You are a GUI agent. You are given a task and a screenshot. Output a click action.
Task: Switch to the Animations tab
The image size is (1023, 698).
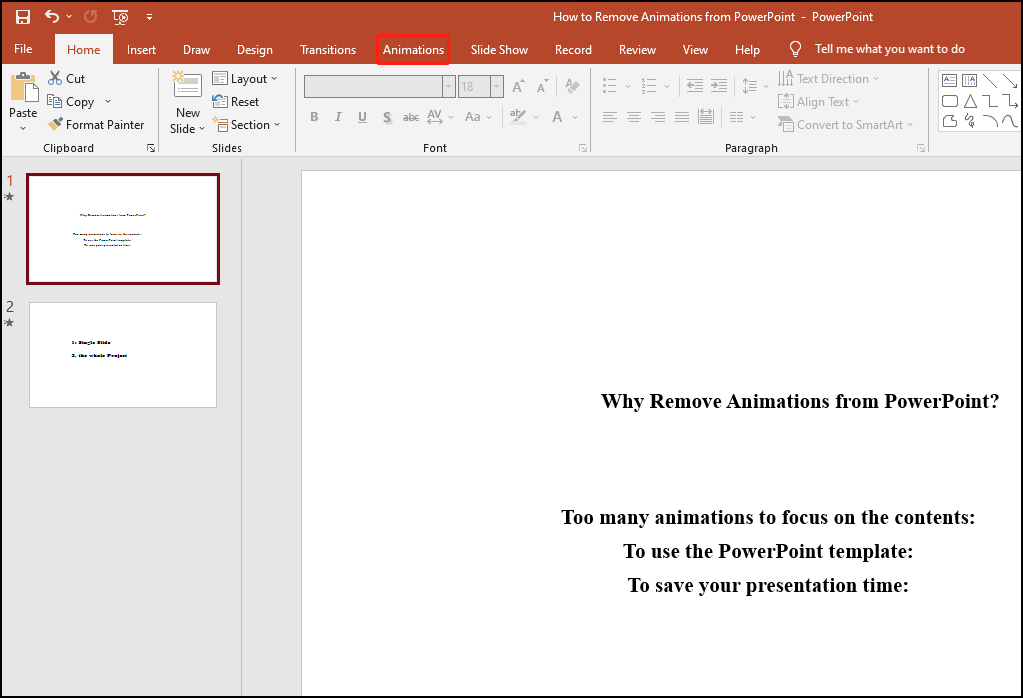[413, 49]
